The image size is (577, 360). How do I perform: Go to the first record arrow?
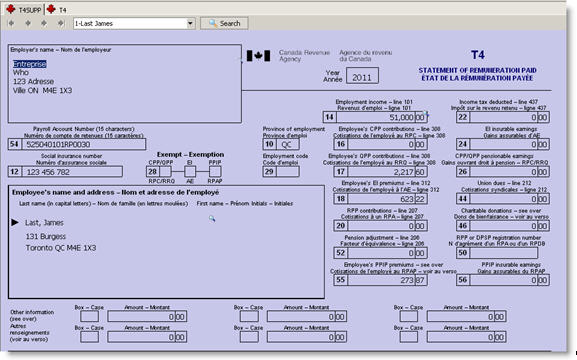(x=11, y=23)
